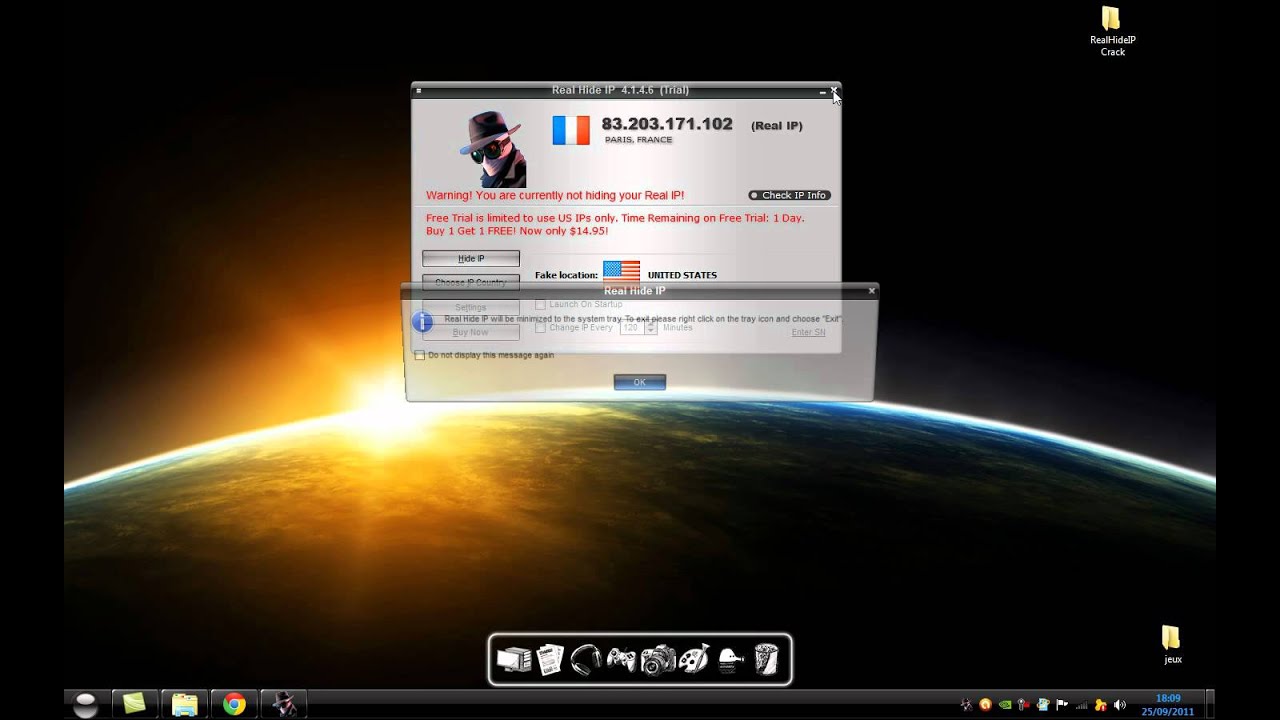Viewport: 1280px width, 720px height.
Task: Click the blue information icon in the dialog
Action: [x=423, y=321]
